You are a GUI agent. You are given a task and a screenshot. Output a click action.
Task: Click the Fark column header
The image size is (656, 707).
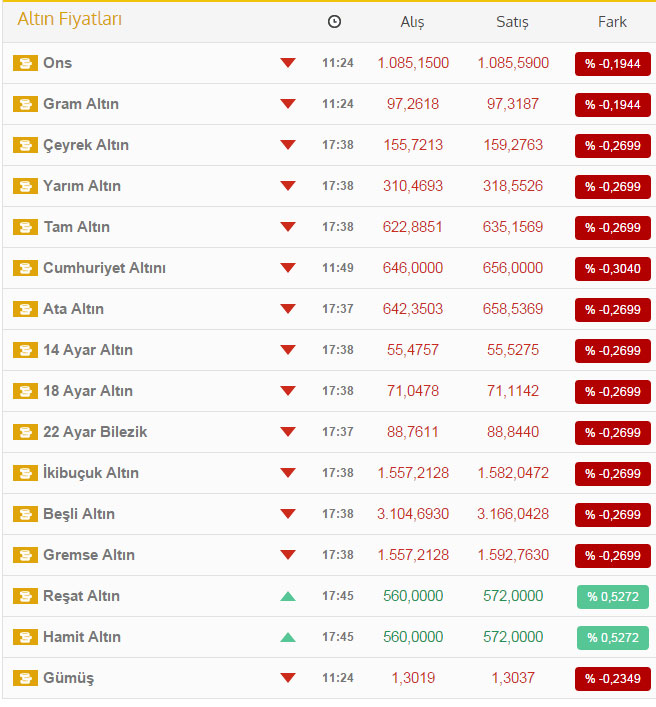click(x=613, y=21)
